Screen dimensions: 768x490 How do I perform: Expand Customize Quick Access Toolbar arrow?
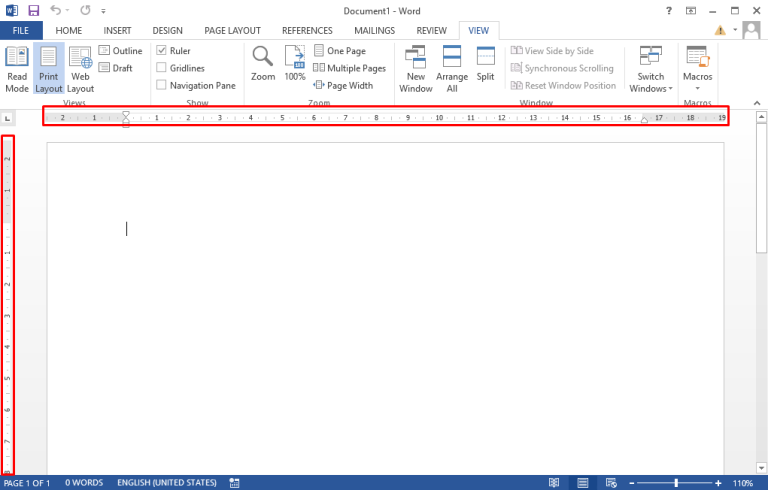pyautogui.click(x=102, y=11)
